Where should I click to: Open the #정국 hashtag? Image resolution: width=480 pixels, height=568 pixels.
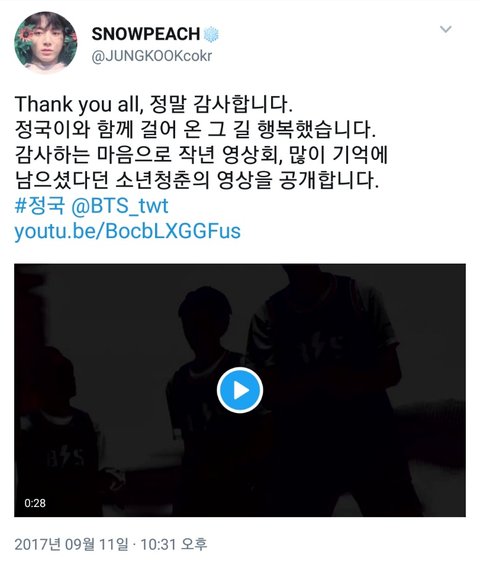[x=40, y=206]
